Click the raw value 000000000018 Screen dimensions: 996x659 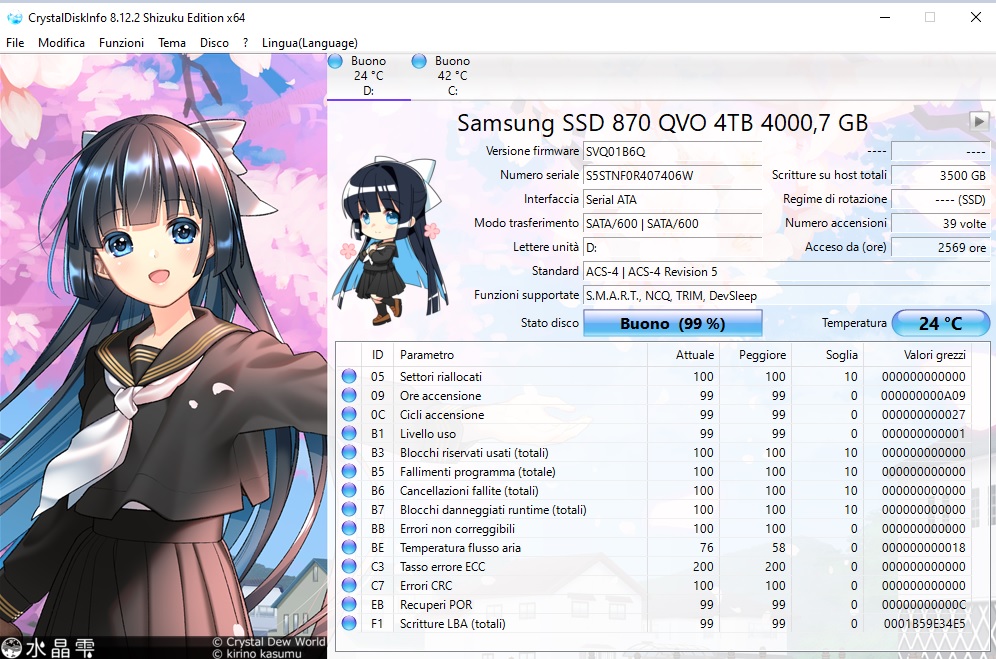click(924, 547)
